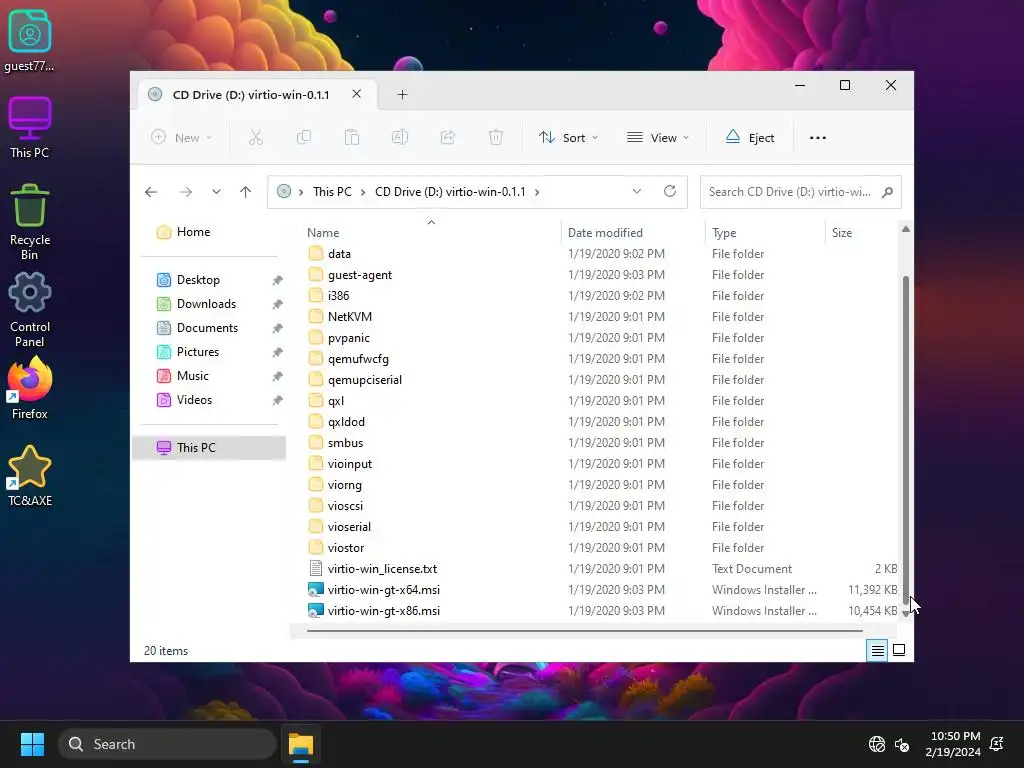Image resolution: width=1024 pixels, height=768 pixels.
Task: Open Windows Start menu
Action: tap(32, 744)
